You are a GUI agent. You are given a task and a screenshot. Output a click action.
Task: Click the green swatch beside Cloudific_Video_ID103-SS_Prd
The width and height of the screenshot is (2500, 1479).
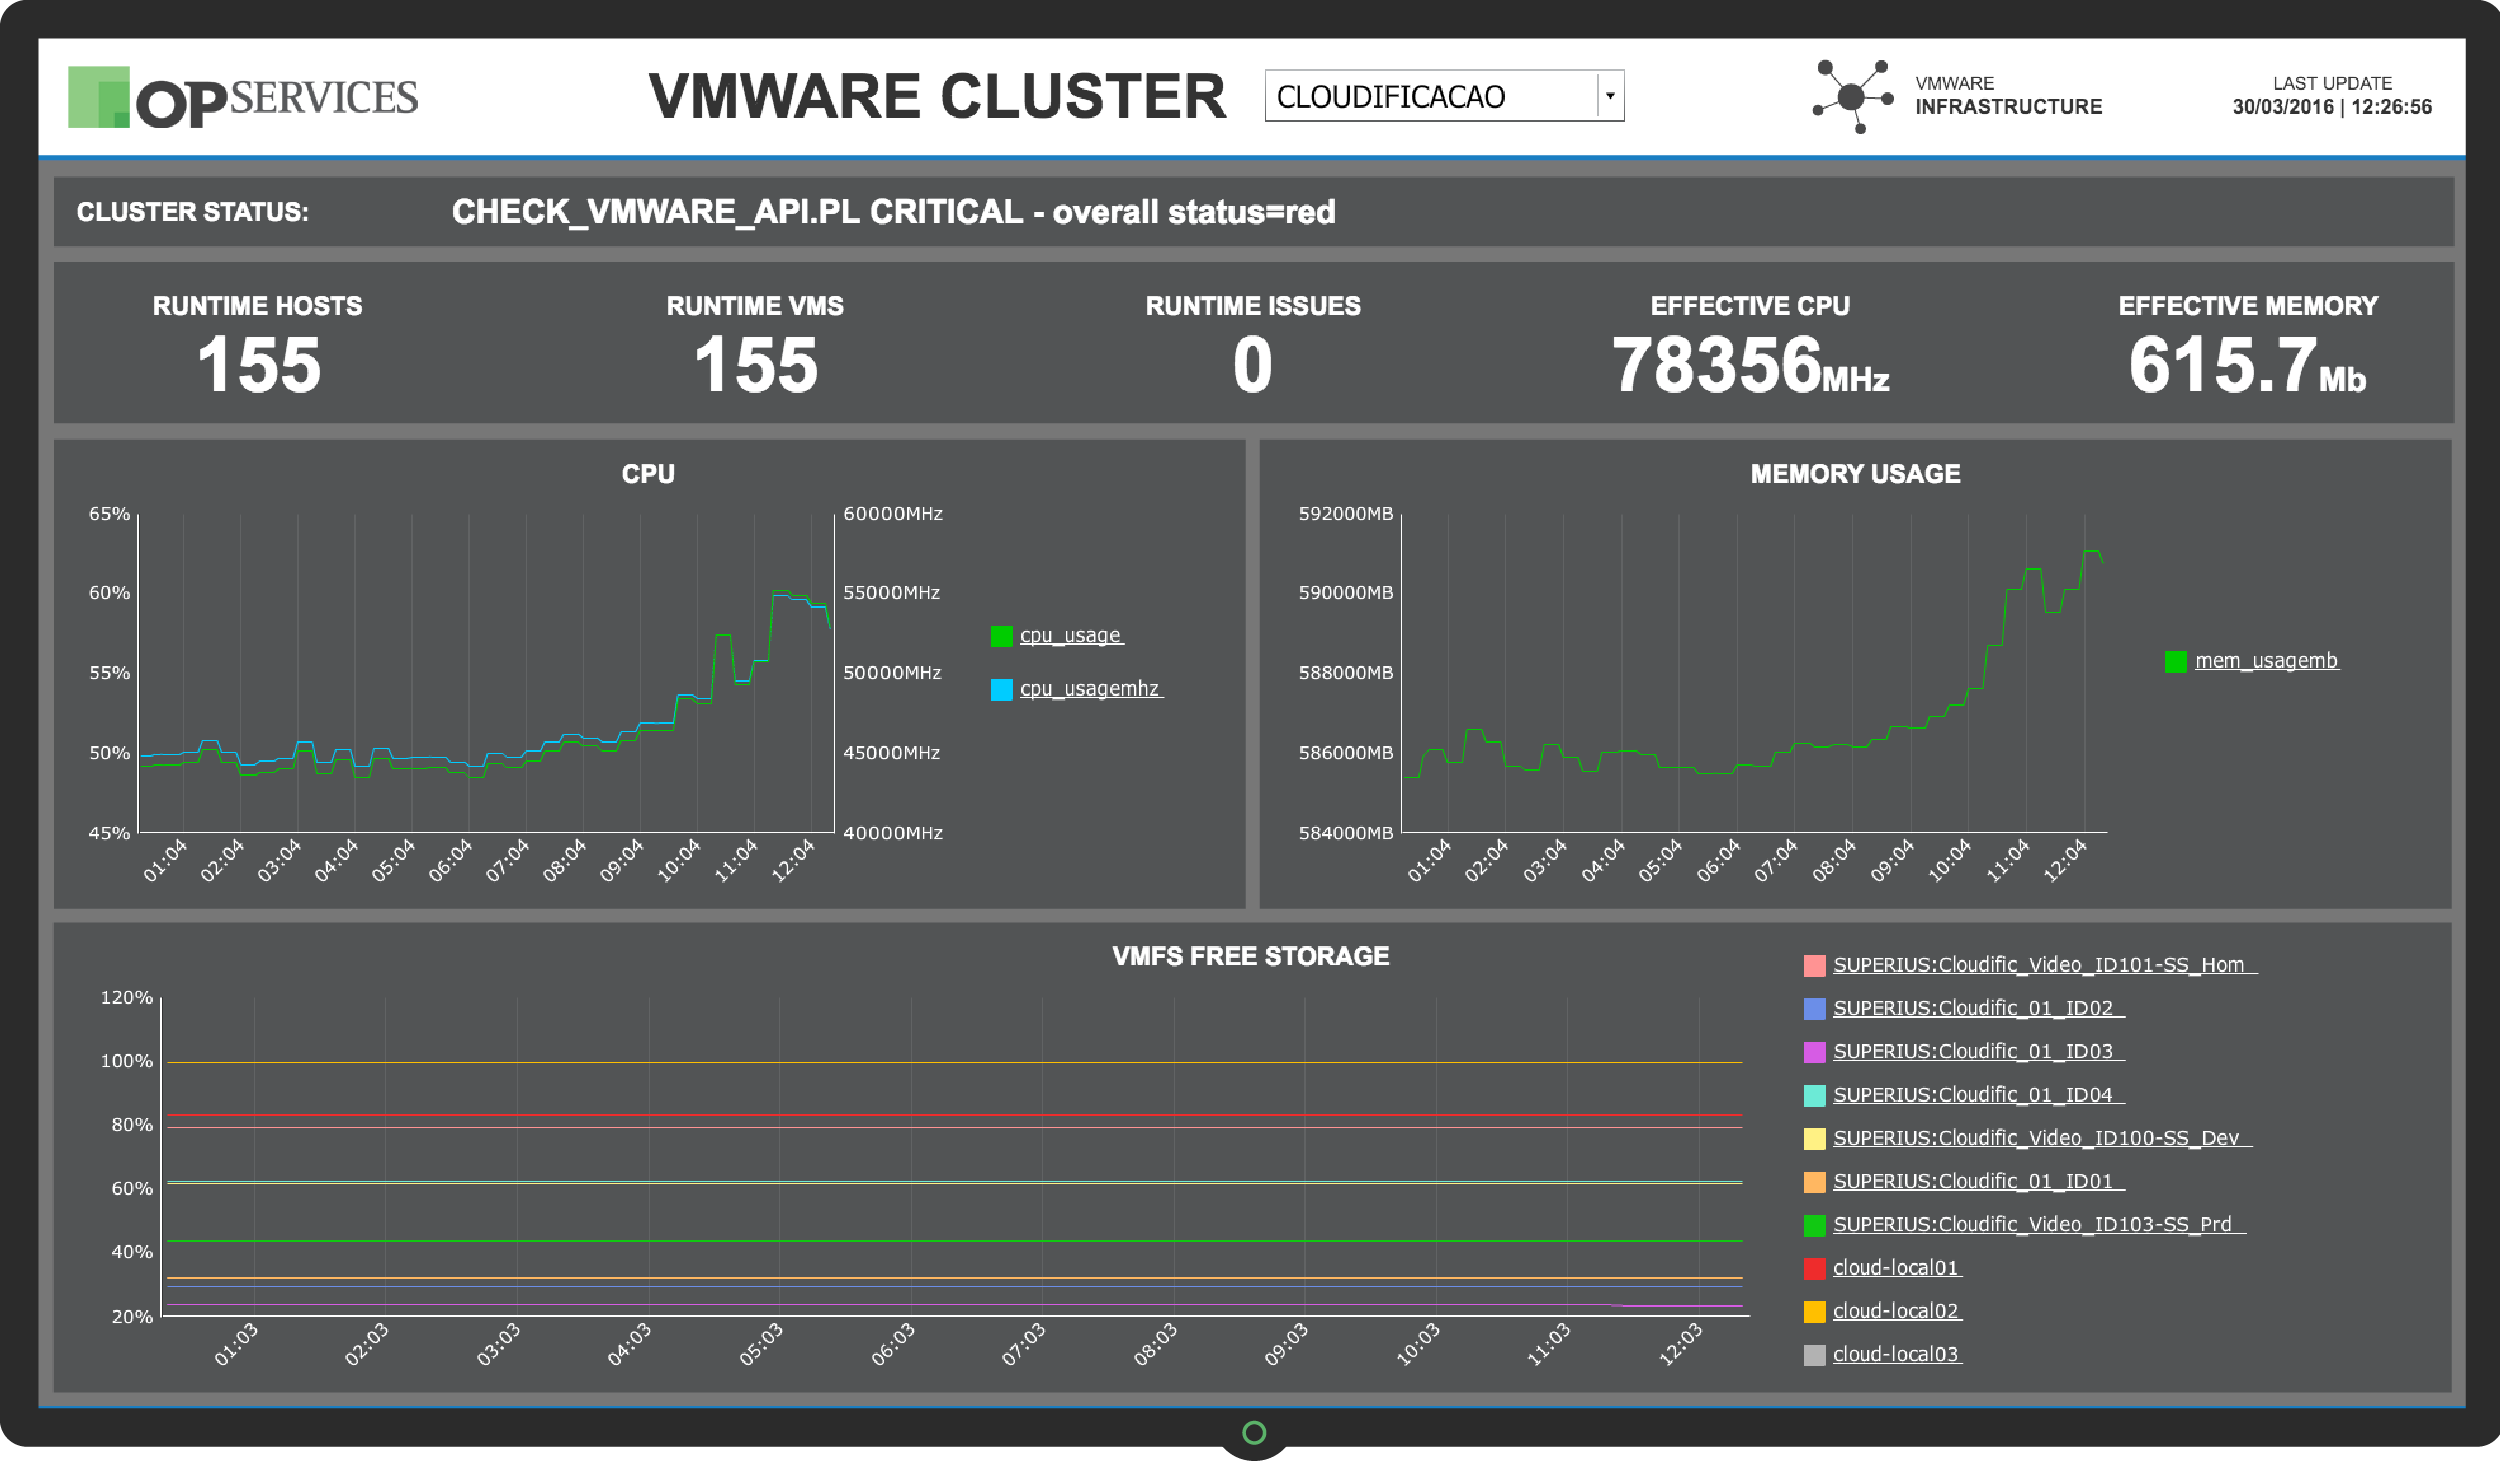1814,1225
